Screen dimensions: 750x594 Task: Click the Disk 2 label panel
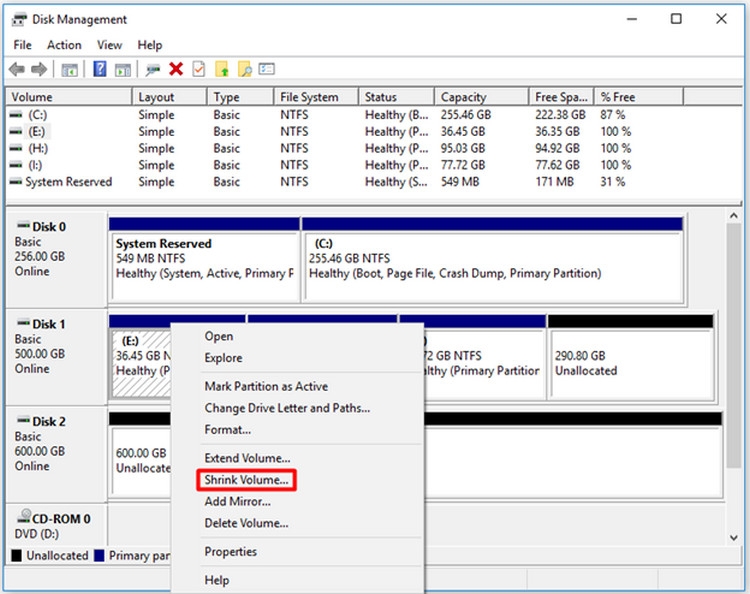(56, 454)
